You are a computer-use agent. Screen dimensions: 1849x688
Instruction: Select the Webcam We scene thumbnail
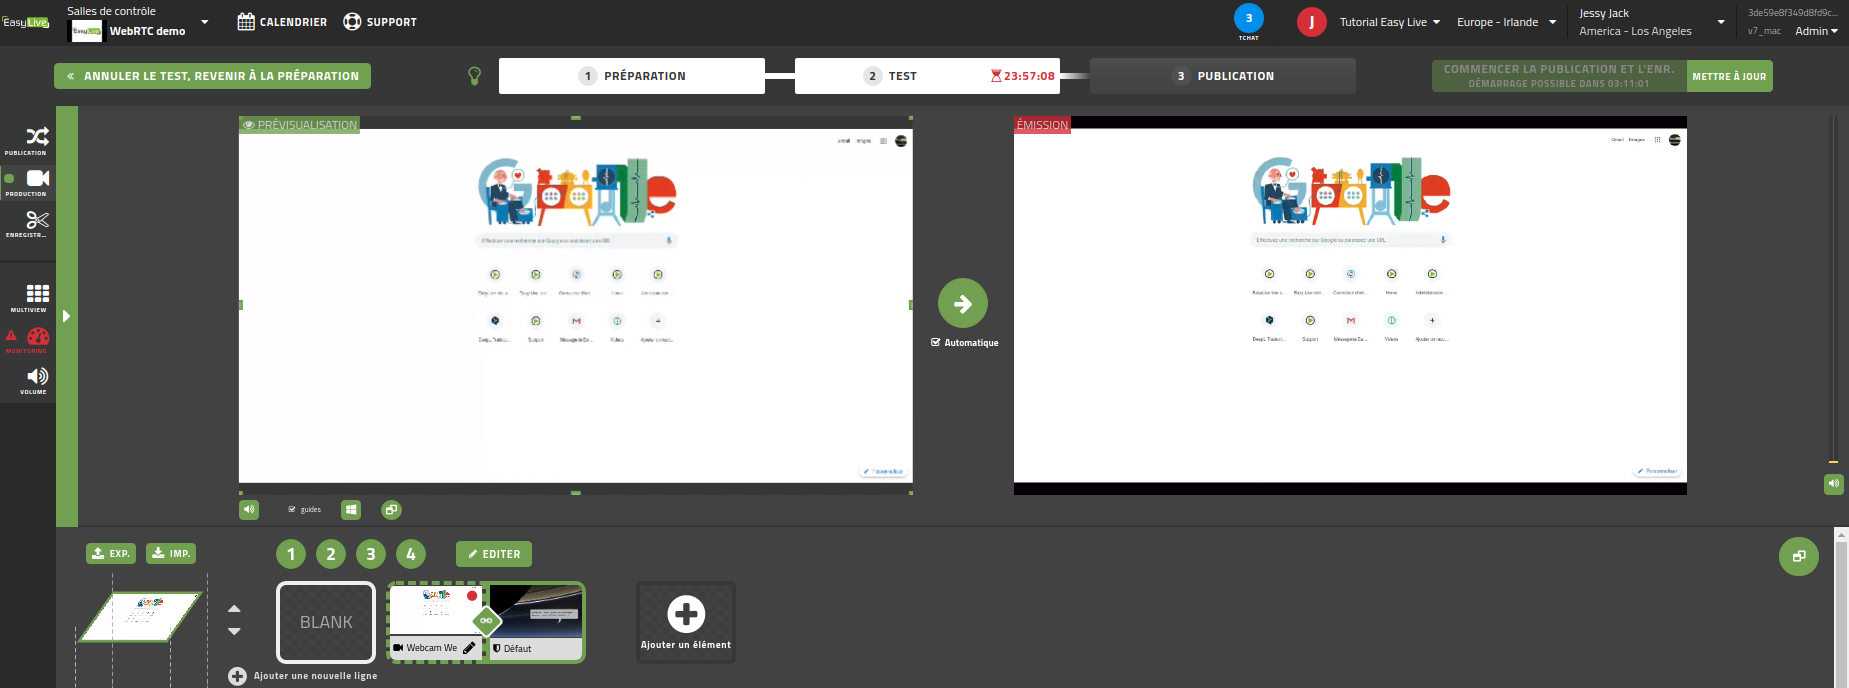436,622
